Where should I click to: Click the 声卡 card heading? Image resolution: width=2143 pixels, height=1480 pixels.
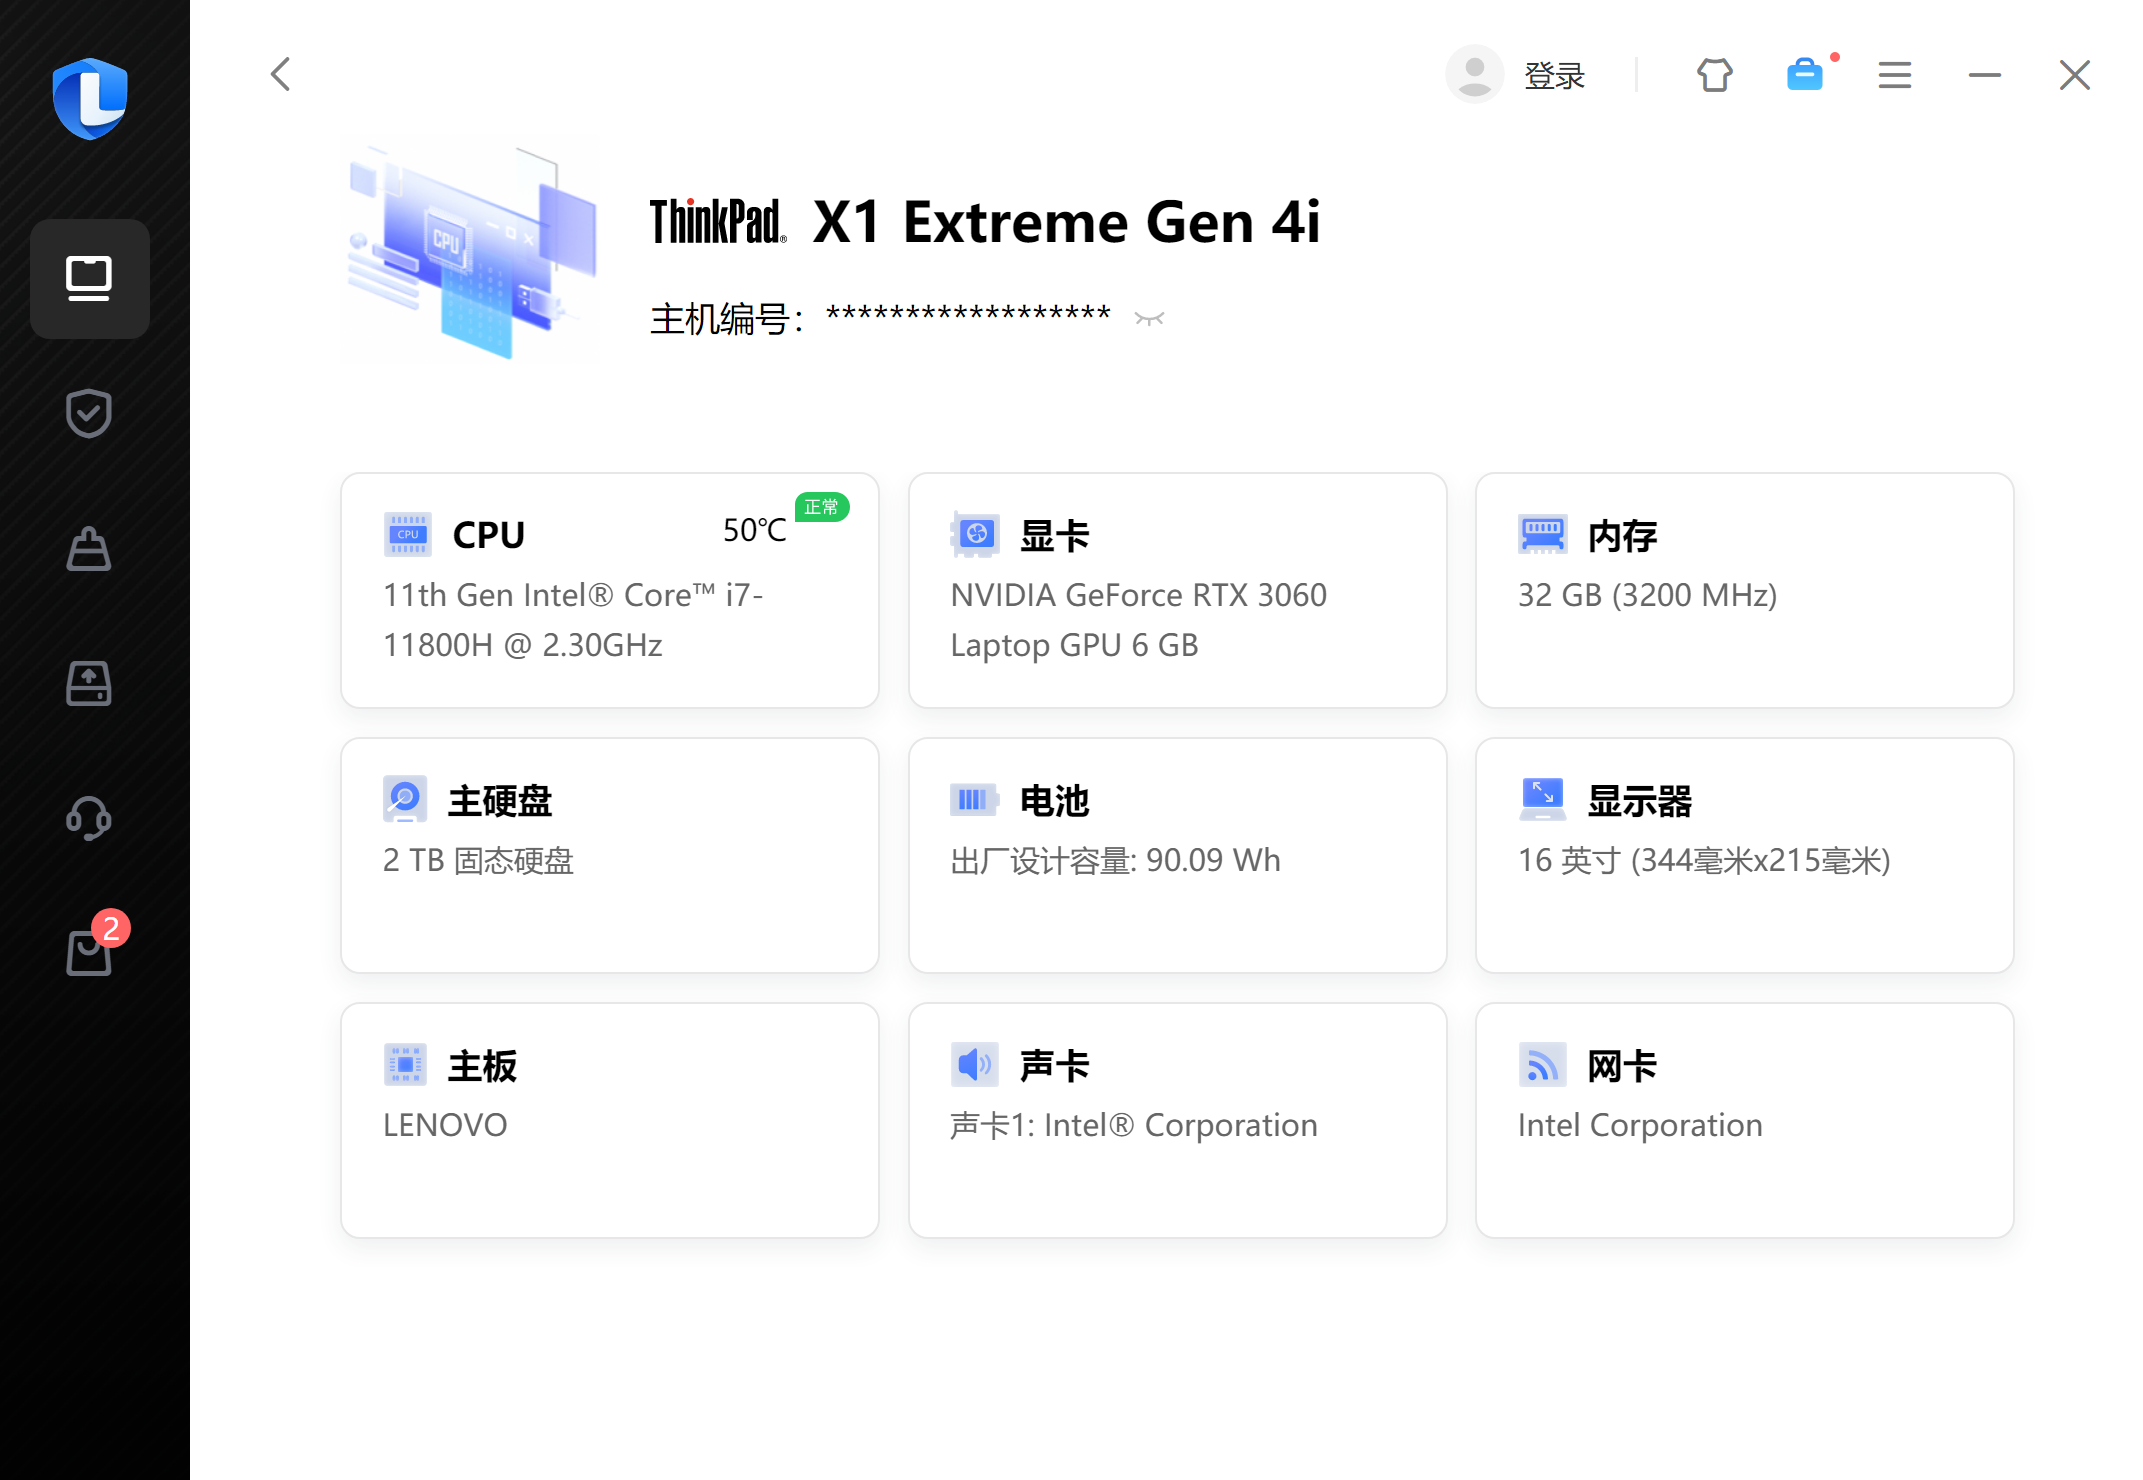(1054, 1065)
